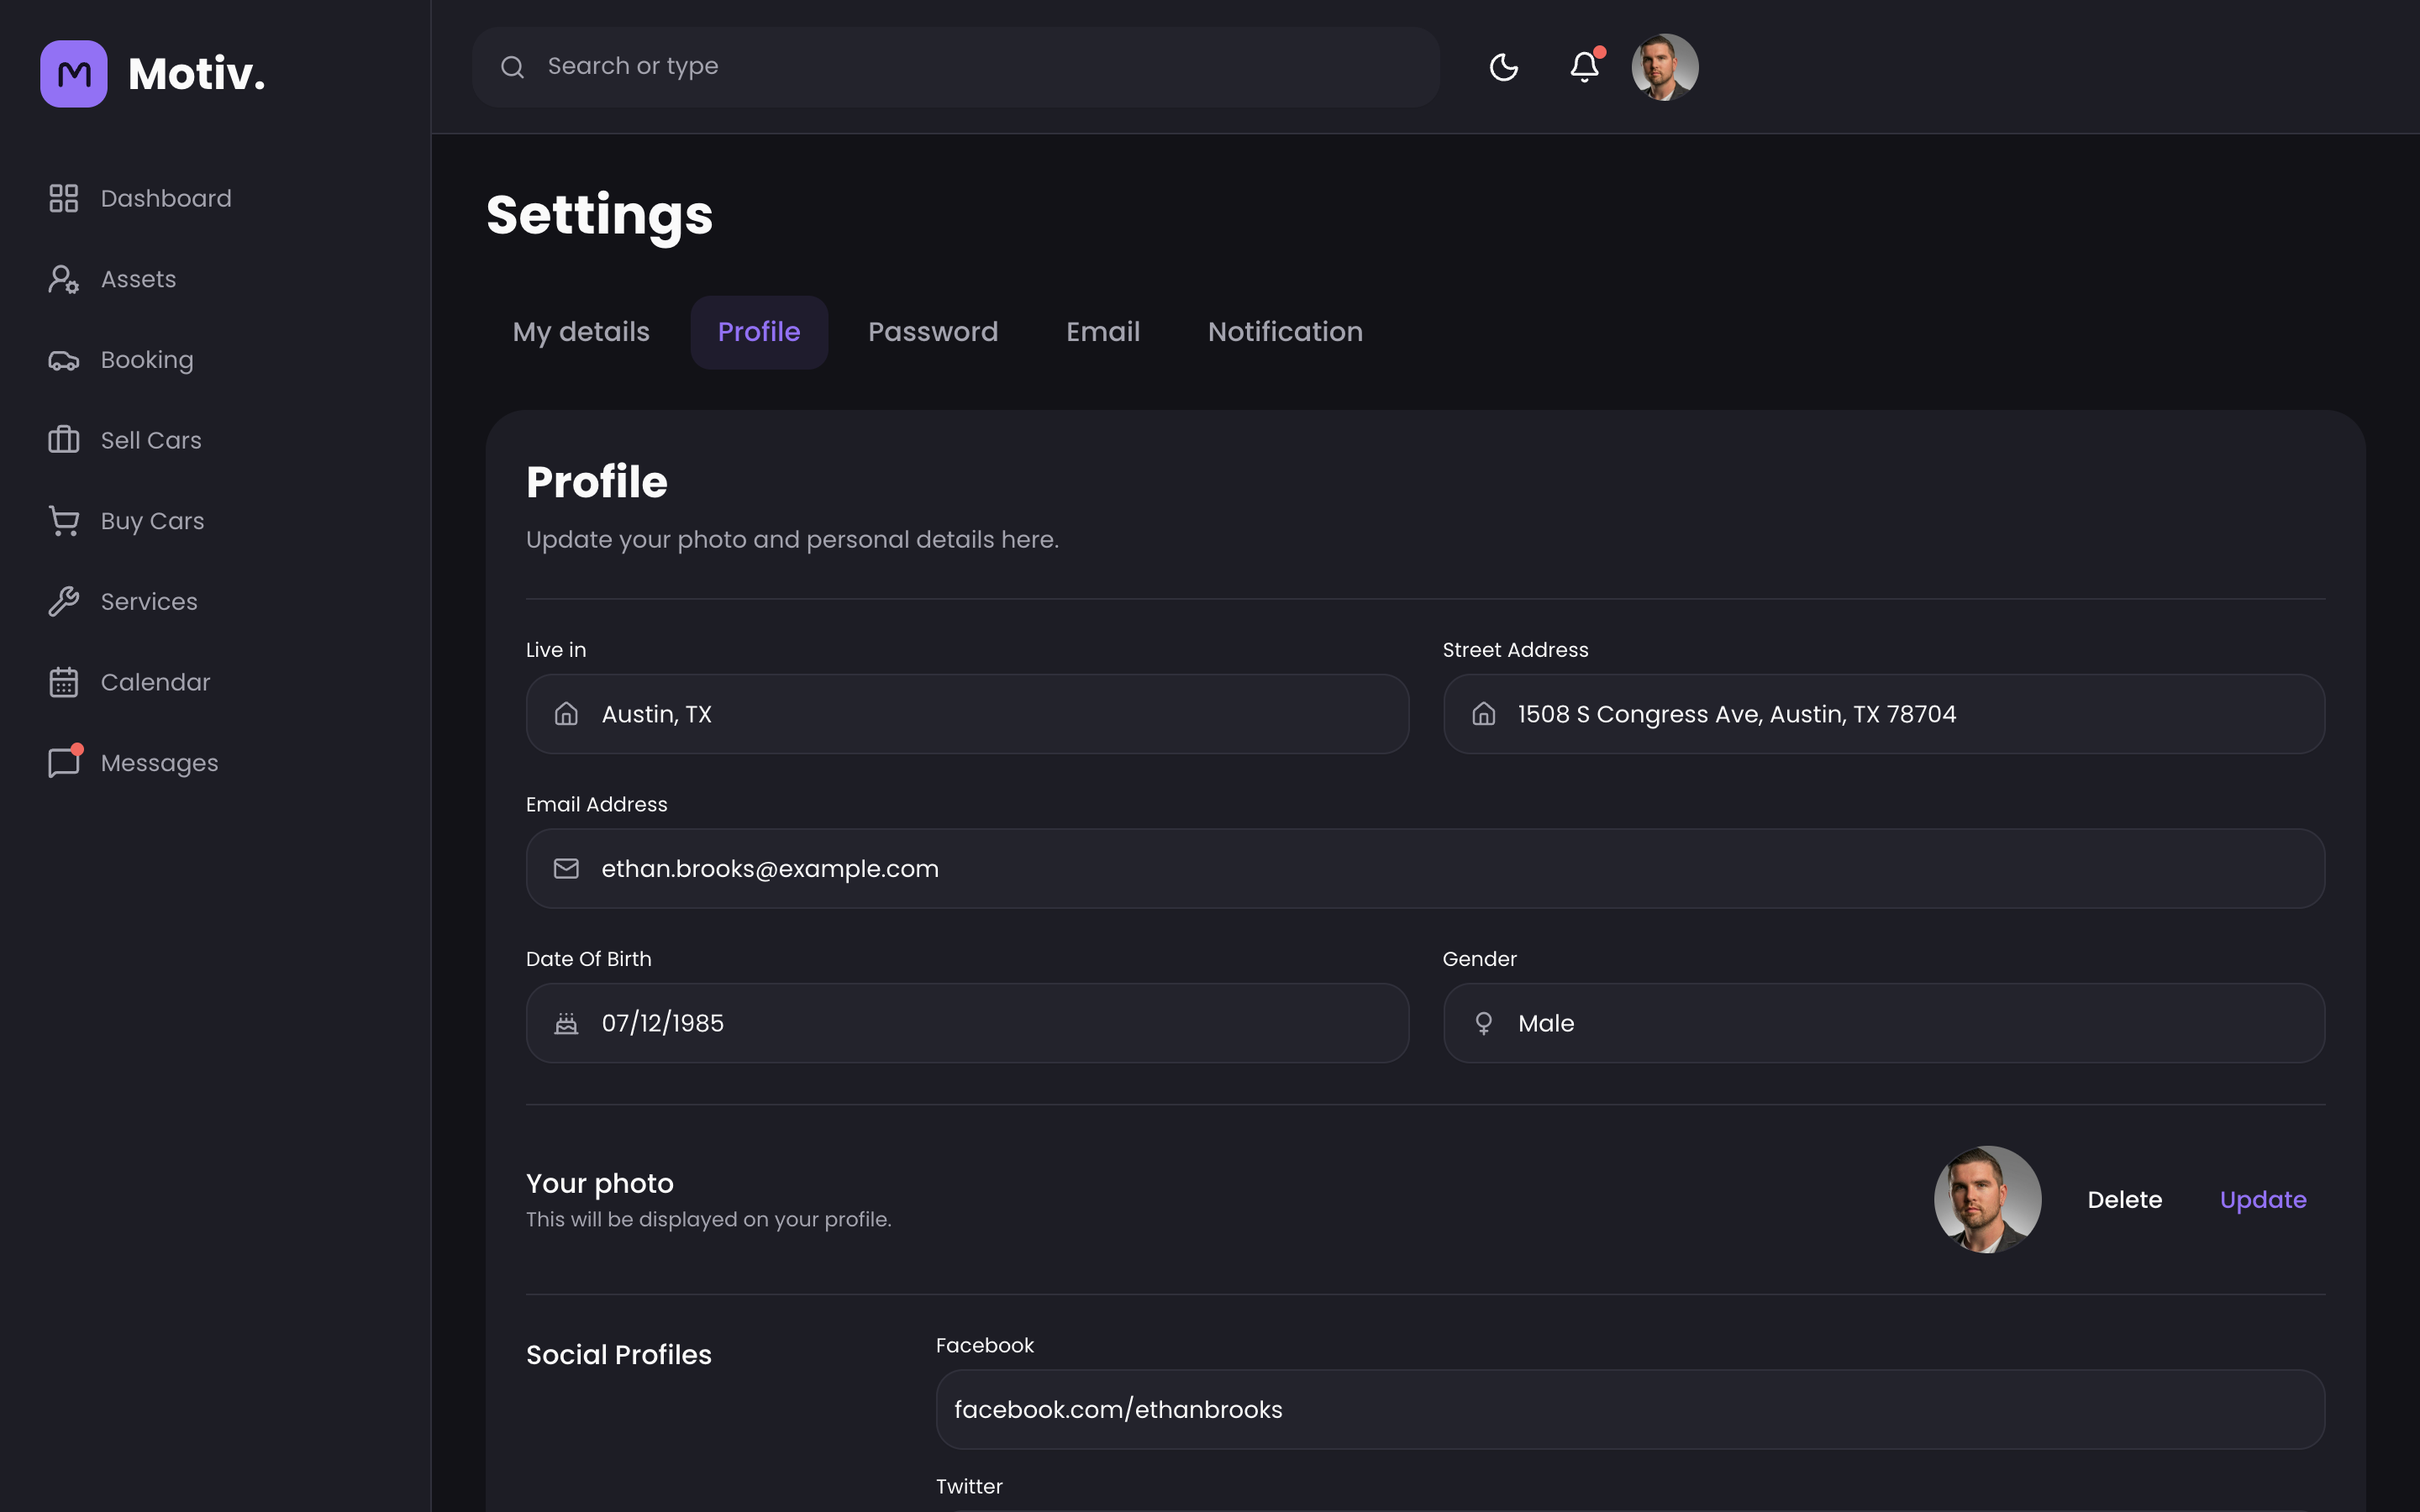Viewport: 2420px width, 1512px height.
Task: Click 'Update your photo and personal details here.'
Action: point(792,540)
